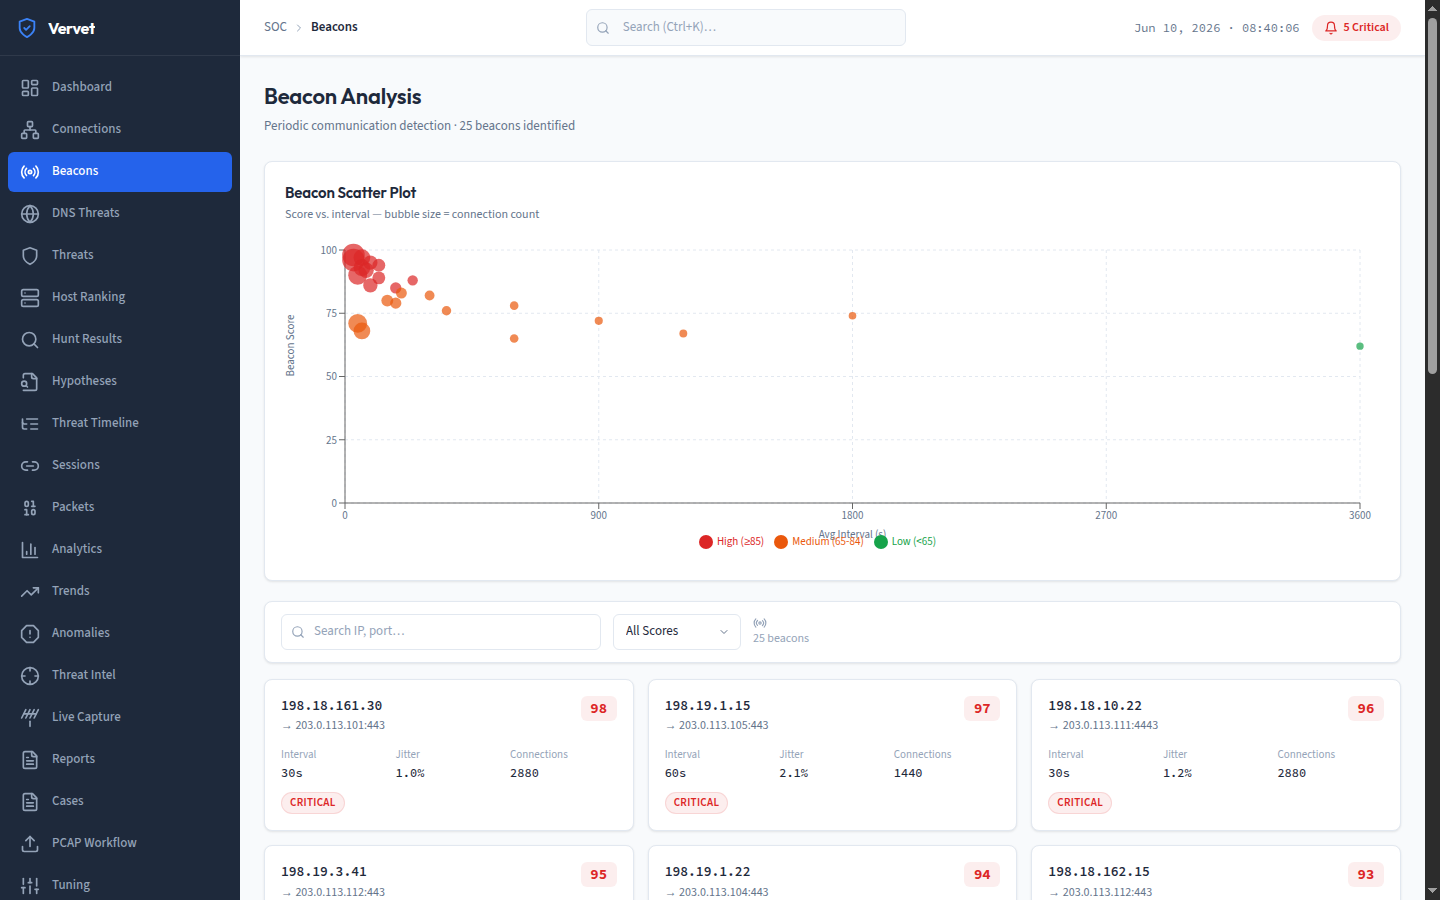The height and width of the screenshot is (900, 1440).
Task: Focus the global Search (Ctrl+K) field
Action: click(746, 28)
